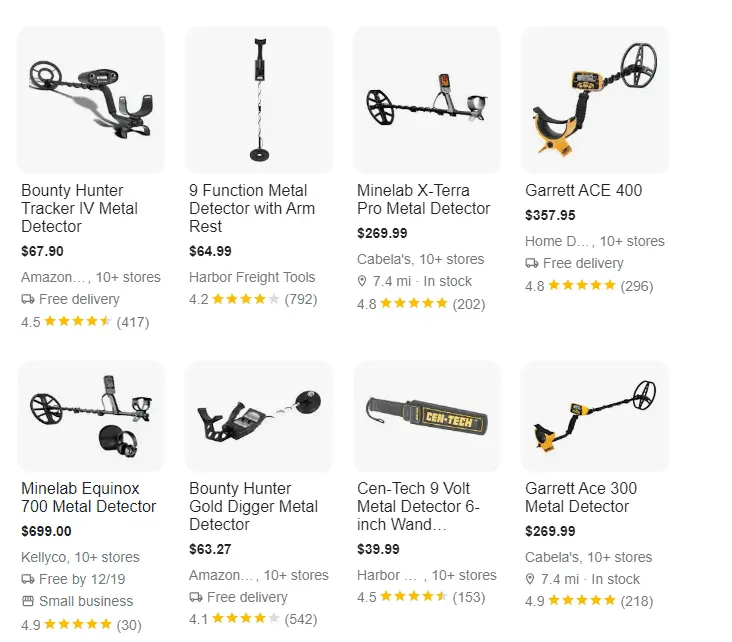Open the Cen-Tech 9 Volt Metal Detector listing

click(x=418, y=506)
